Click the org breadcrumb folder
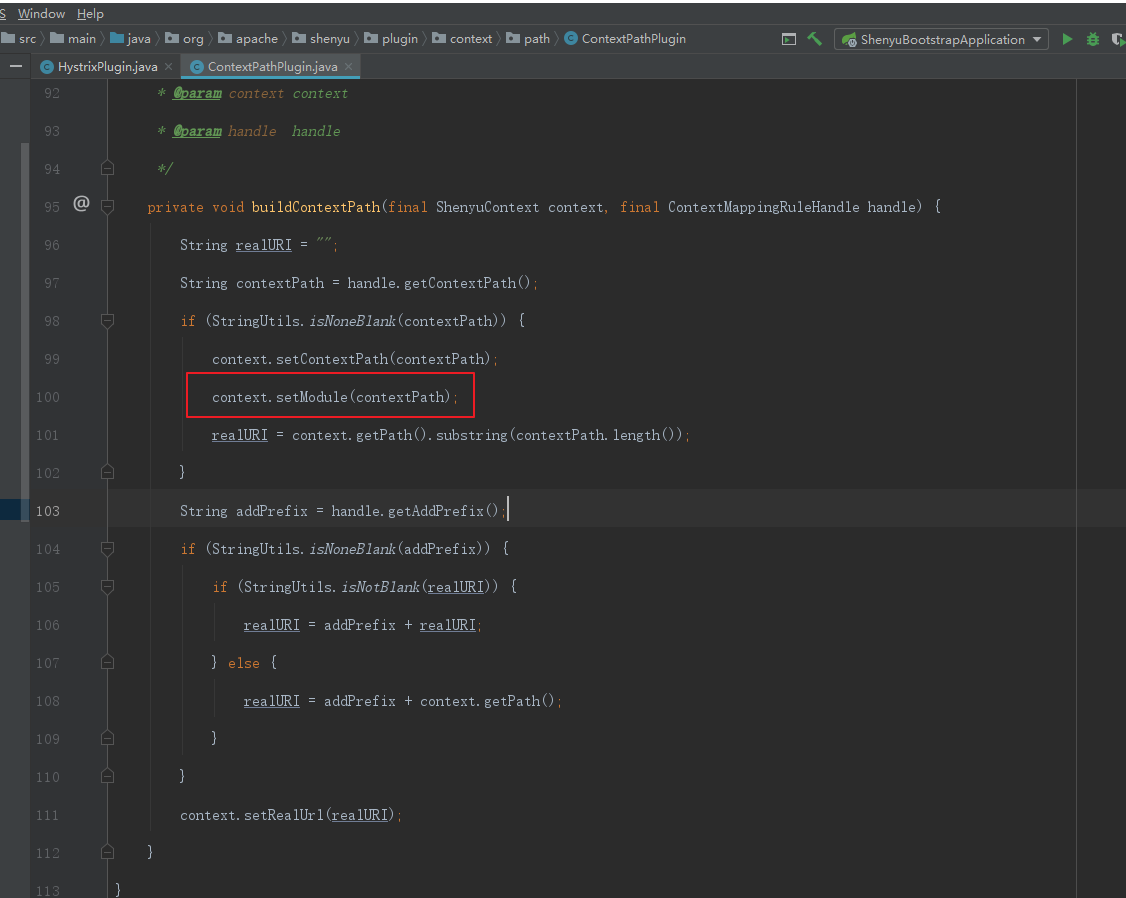The width and height of the screenshot is (1126, 898). [184, 39]
